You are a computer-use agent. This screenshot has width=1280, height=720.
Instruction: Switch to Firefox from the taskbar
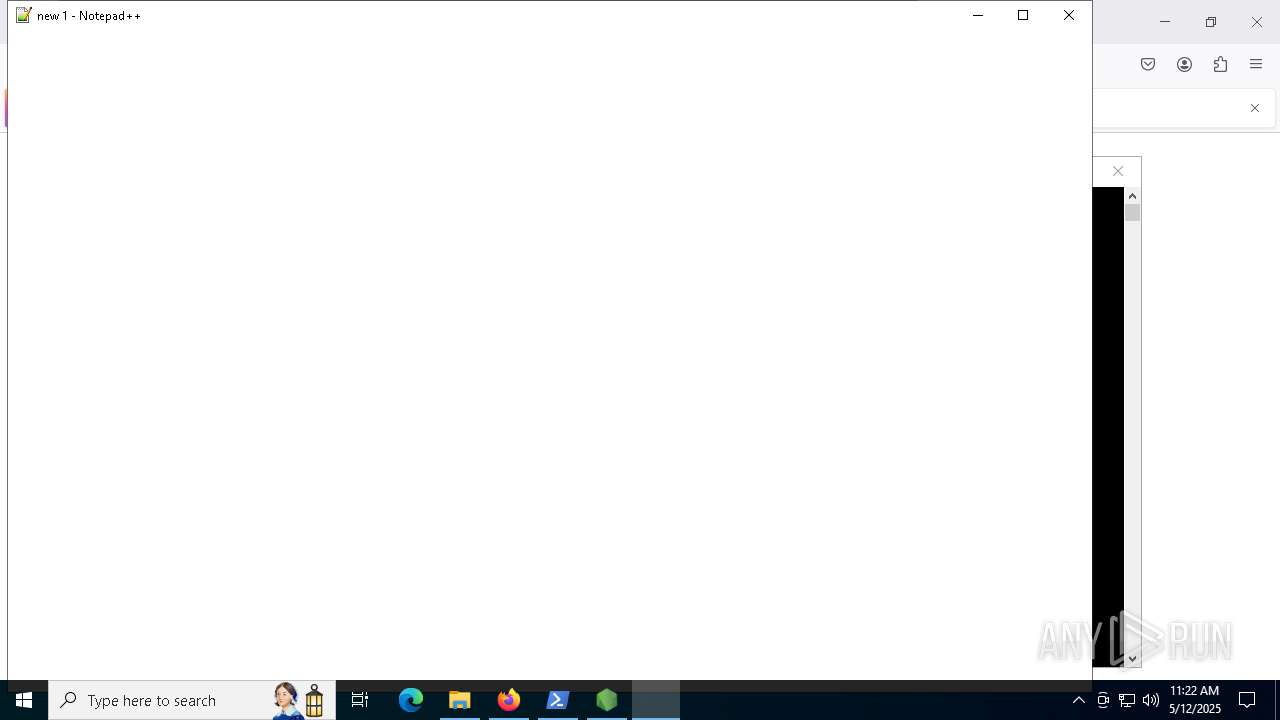pyautogui.click(x=509, y=700)
